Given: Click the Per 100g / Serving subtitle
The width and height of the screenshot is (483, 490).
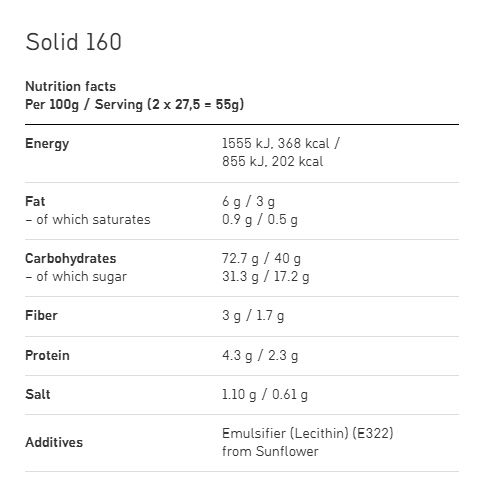Looking at the screenshot, I should pos(135,105).
